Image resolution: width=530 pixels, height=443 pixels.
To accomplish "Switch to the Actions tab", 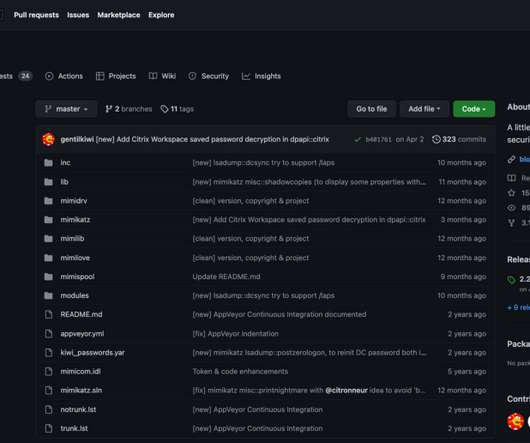I will [x=64, y=76].
